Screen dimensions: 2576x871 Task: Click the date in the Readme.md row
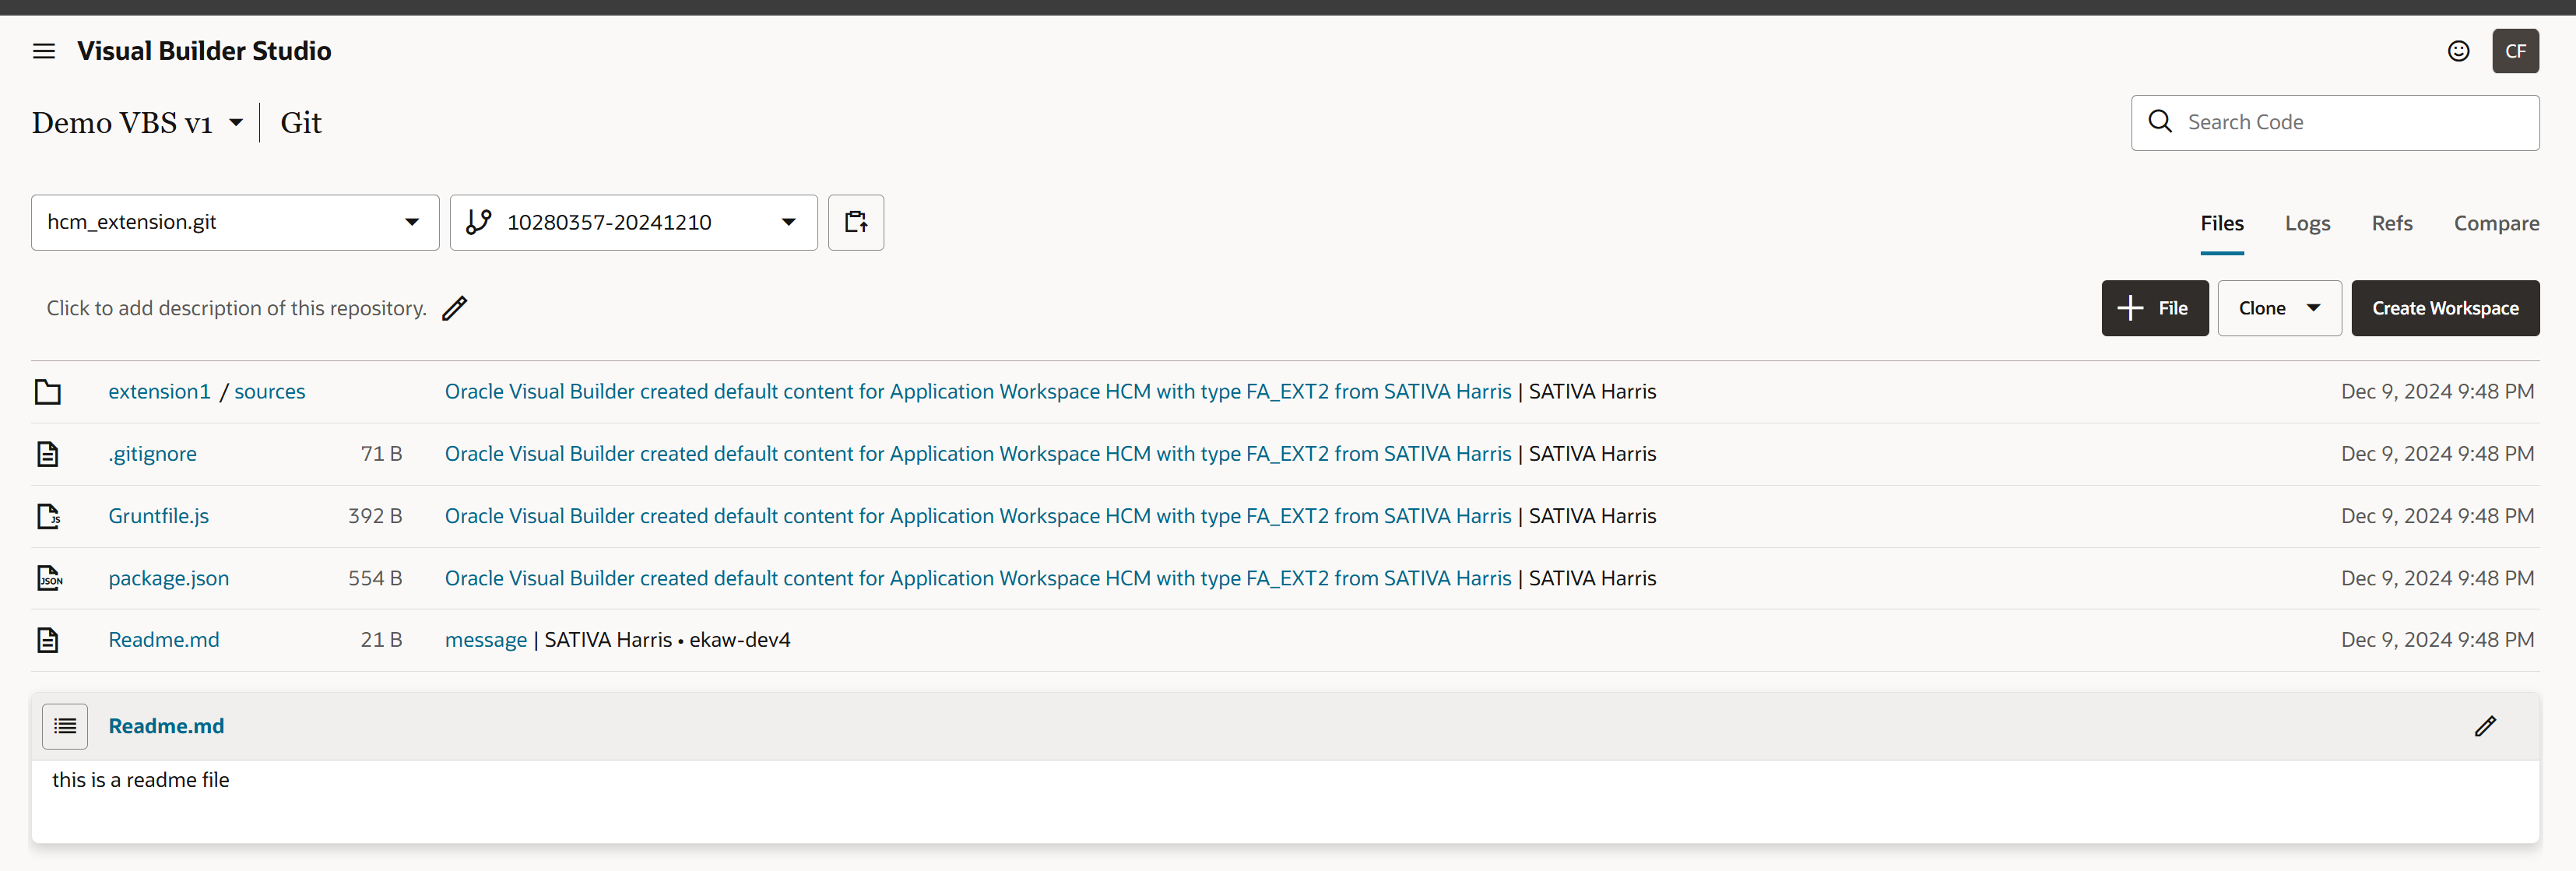click(2437, 640)
